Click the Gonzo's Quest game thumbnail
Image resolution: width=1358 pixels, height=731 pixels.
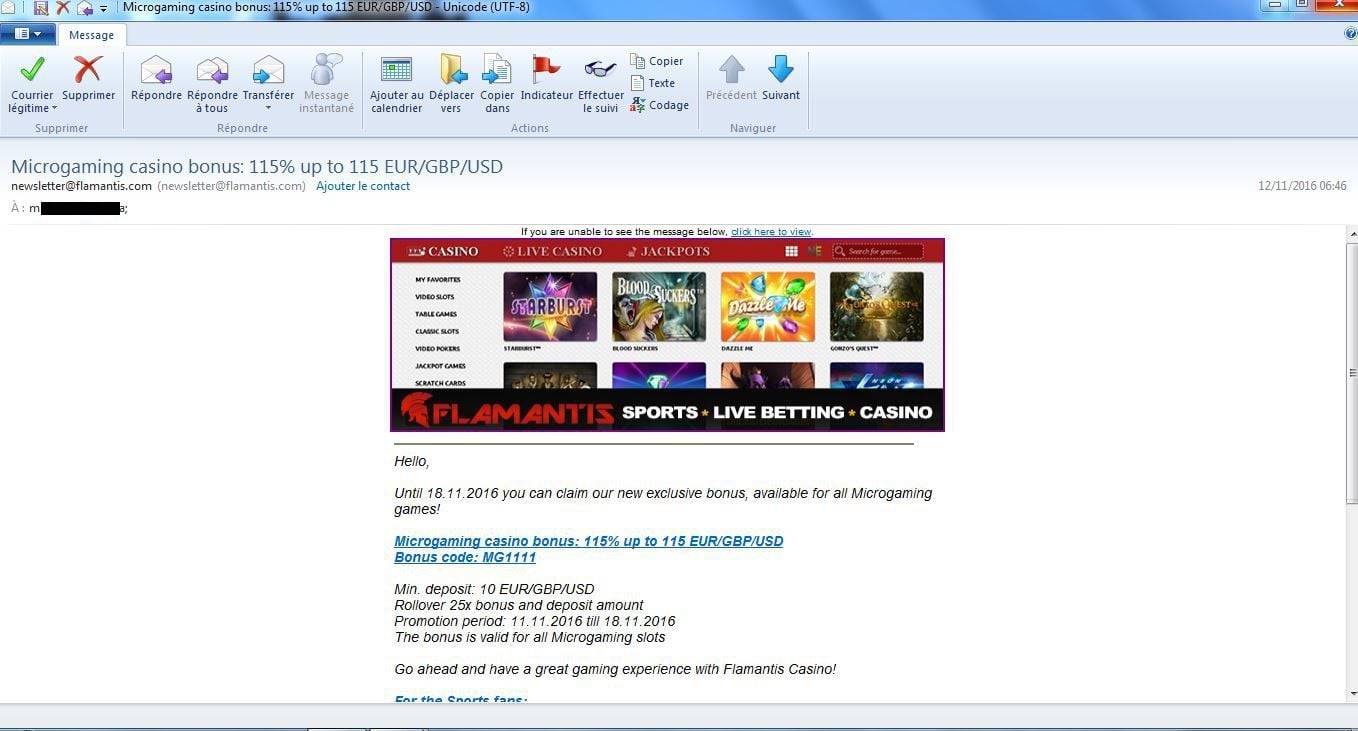[876, 307]
